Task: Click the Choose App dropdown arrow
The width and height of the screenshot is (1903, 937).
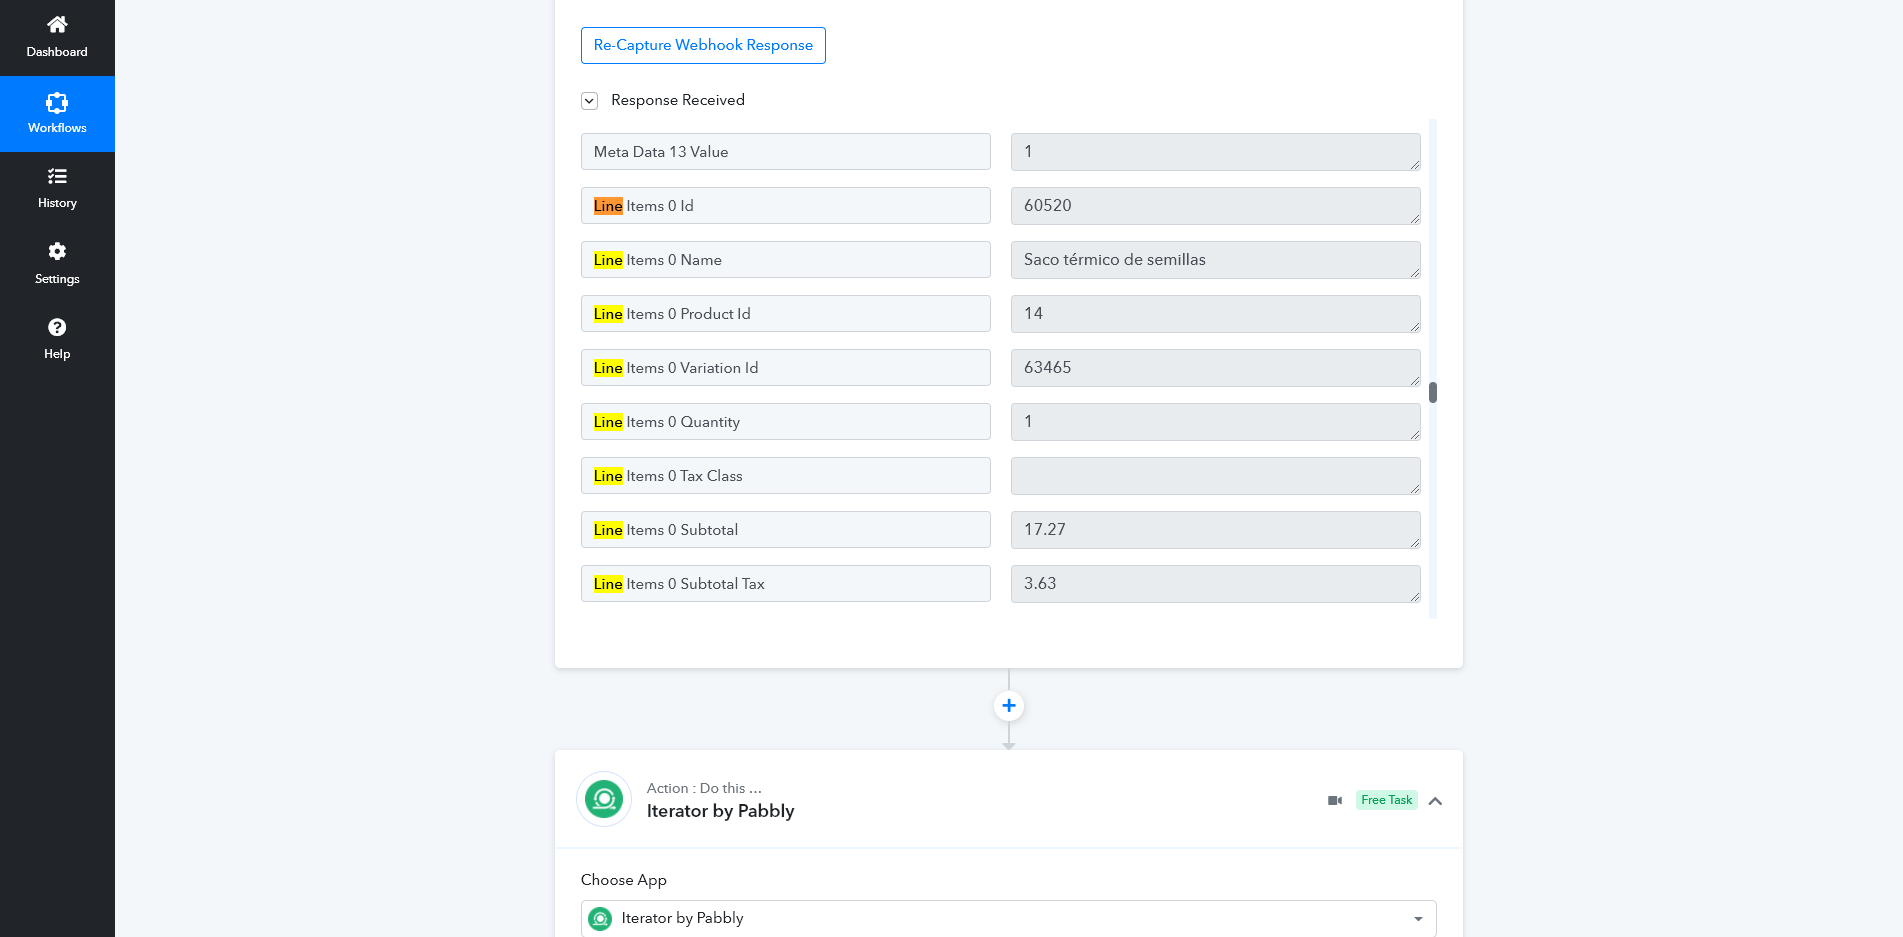Action: point(1418,919)
